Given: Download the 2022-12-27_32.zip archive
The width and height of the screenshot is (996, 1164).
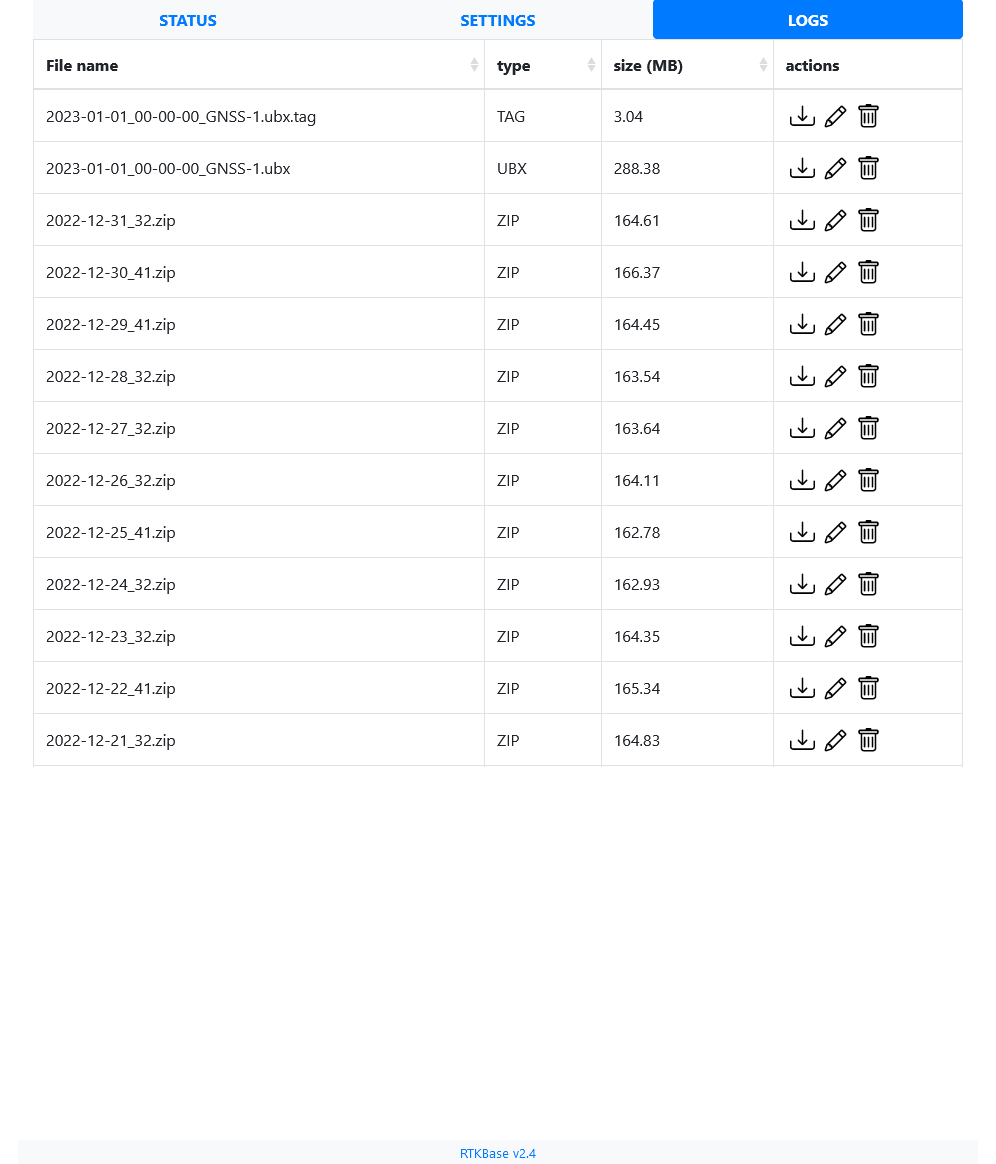Looking at the screenshot, I should (x=802, y=428).
